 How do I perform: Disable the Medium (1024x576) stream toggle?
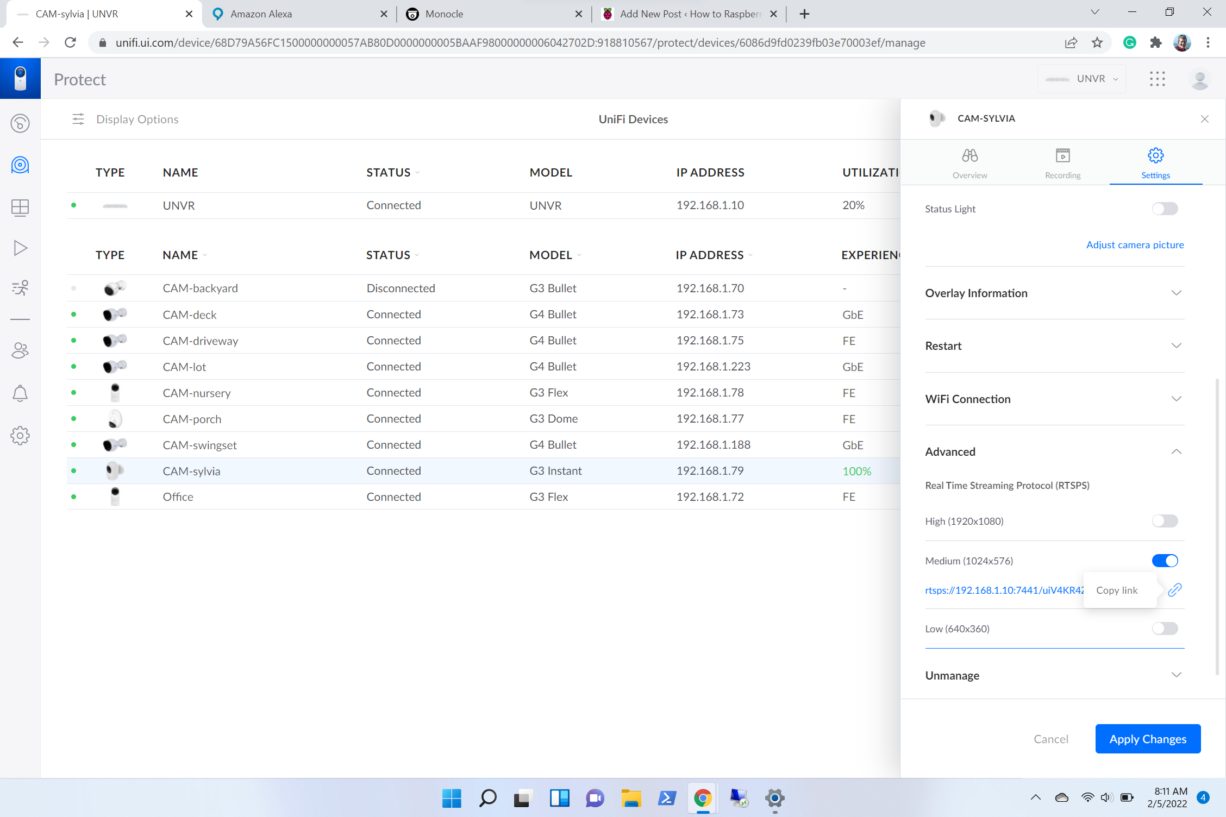[x=1165, y=561]
